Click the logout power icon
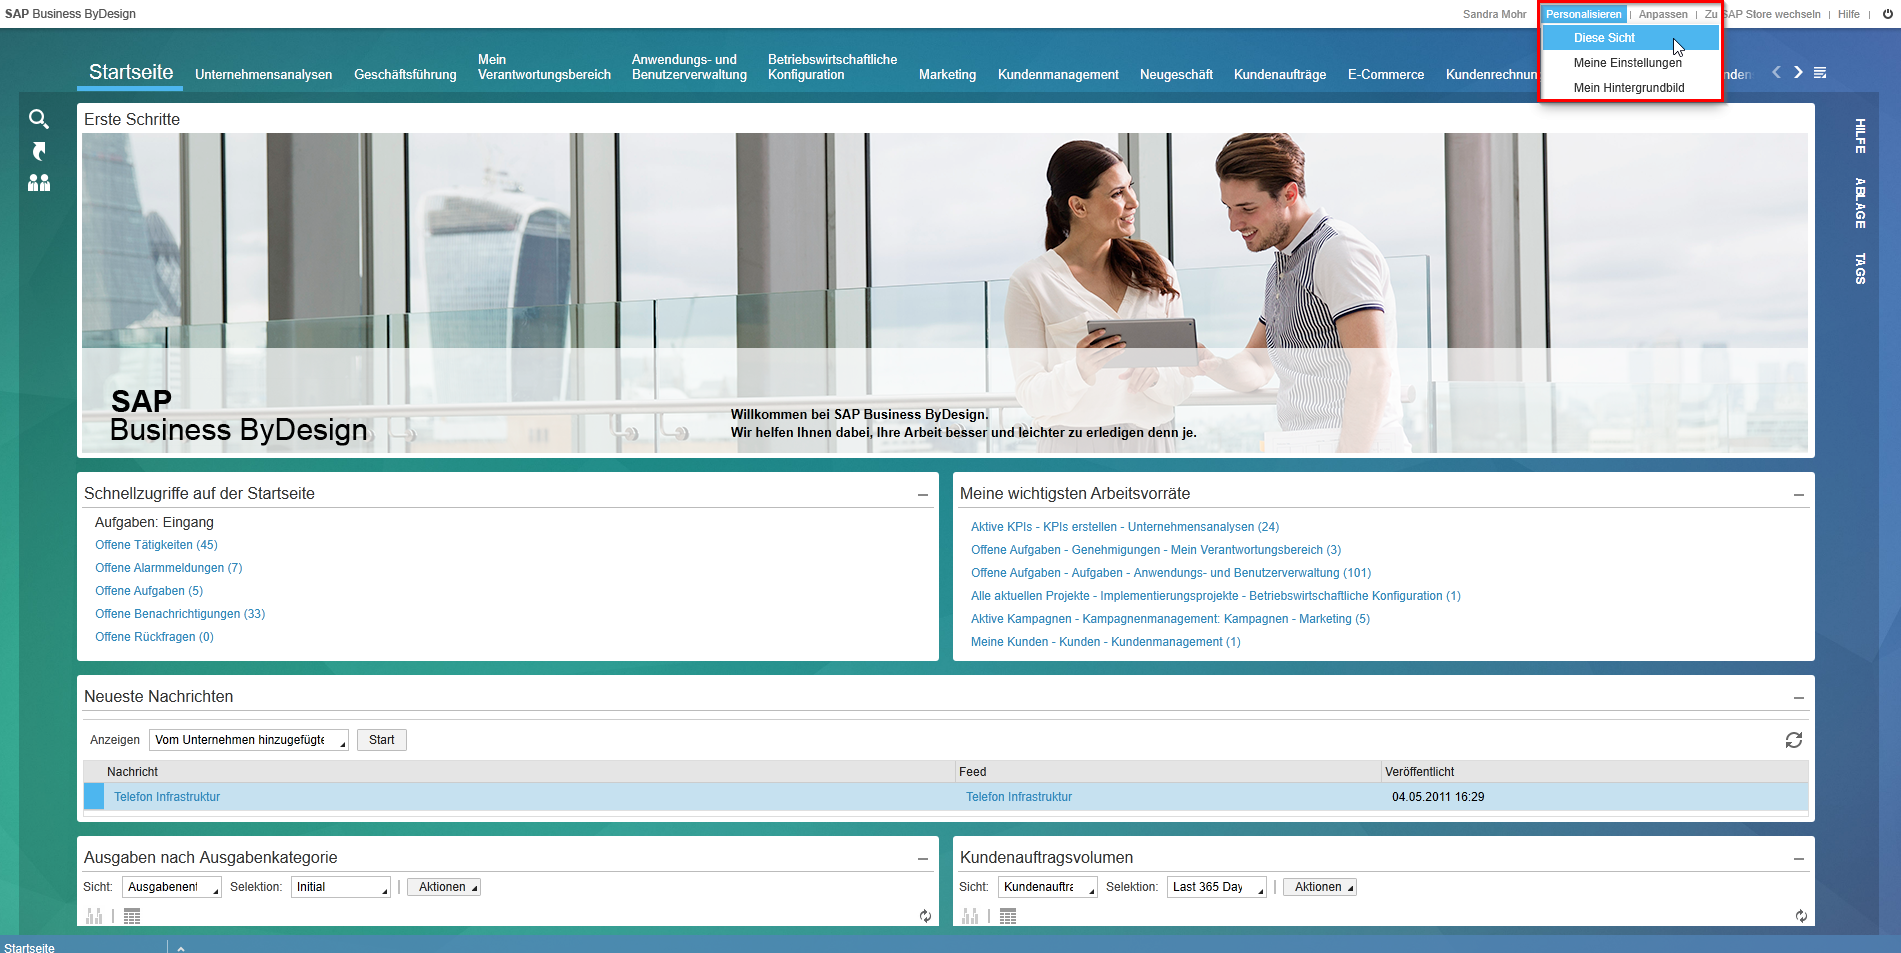This screenshot has width=1901, height=953. pyautogui.click(x=1888, y=14)
